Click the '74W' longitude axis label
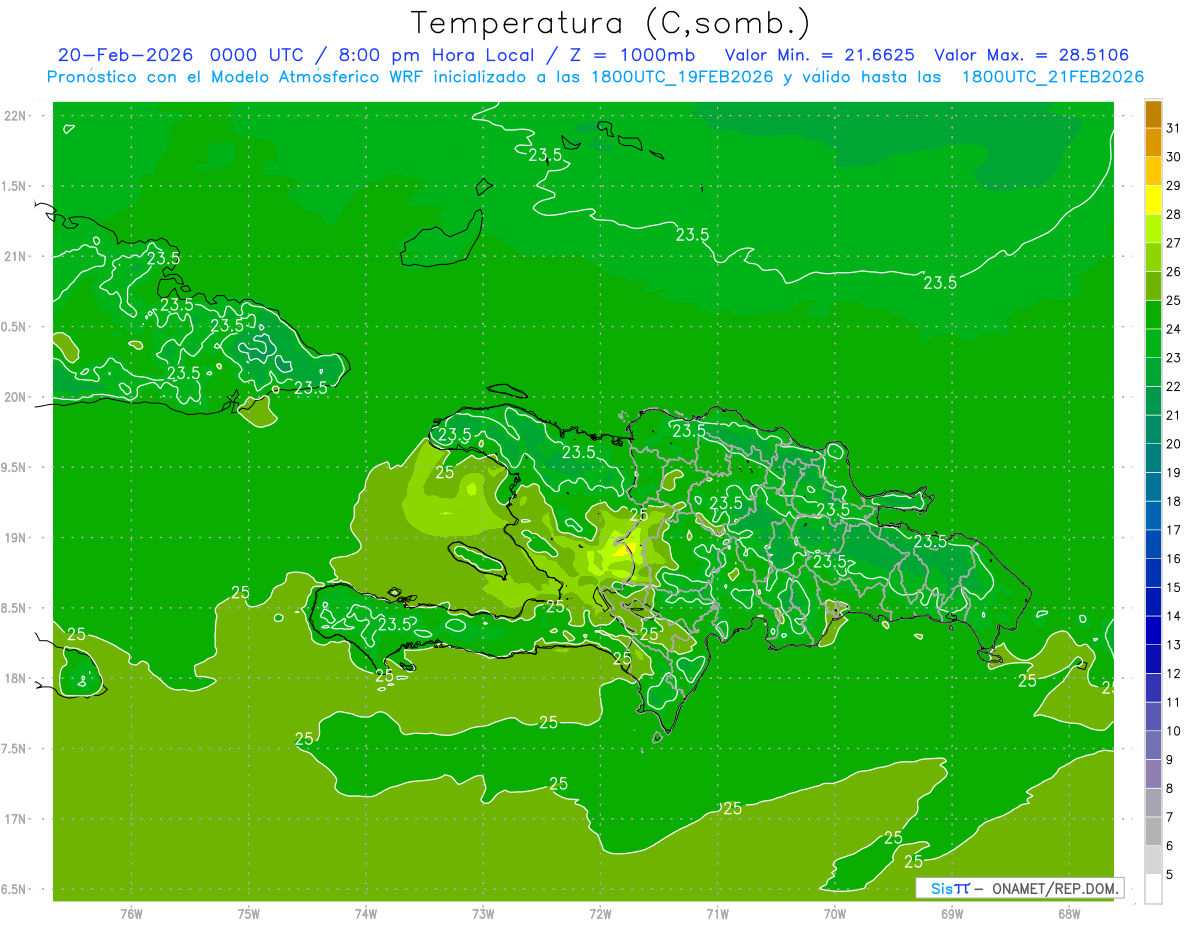Screen dimensions: 1200x927 tap(365, 914)
